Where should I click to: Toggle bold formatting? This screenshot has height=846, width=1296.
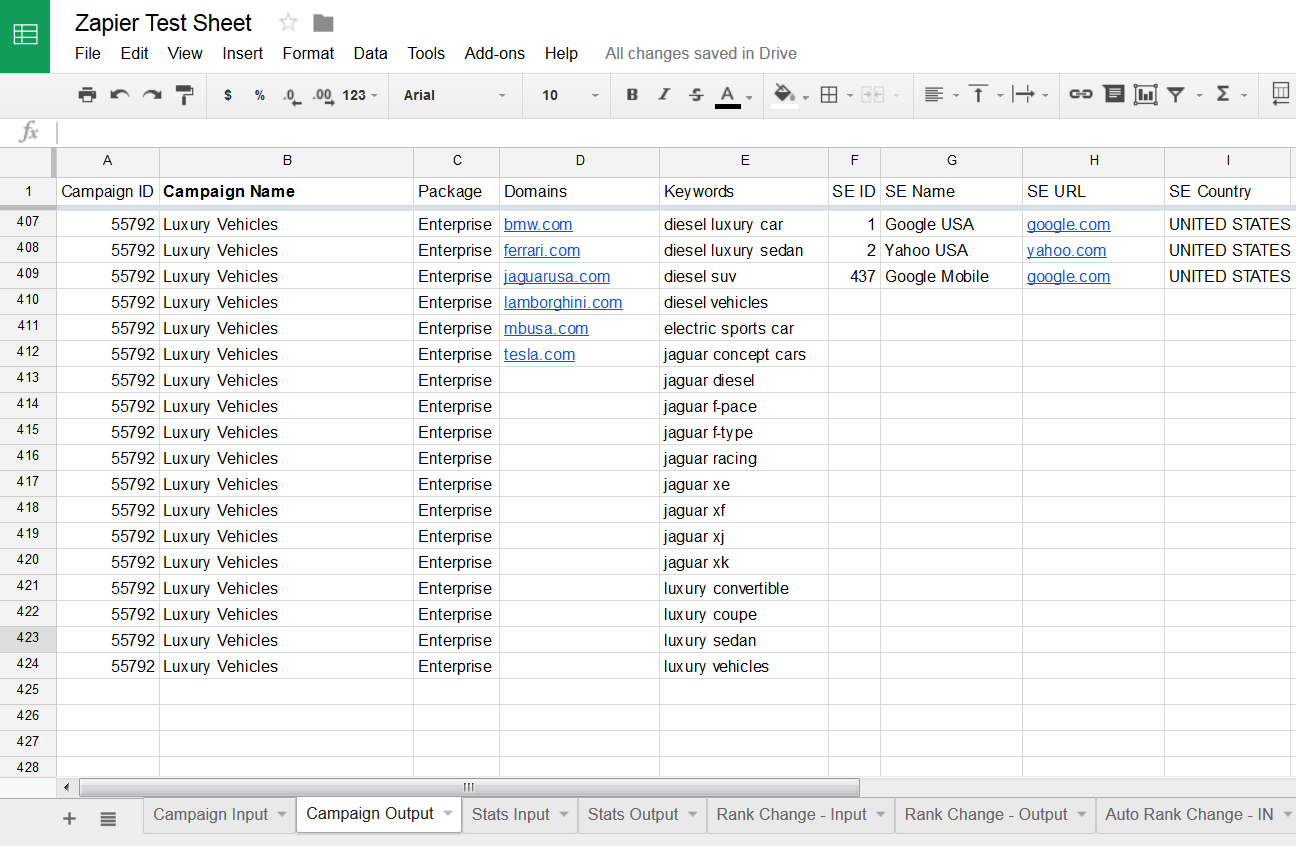tap(632, 95)
